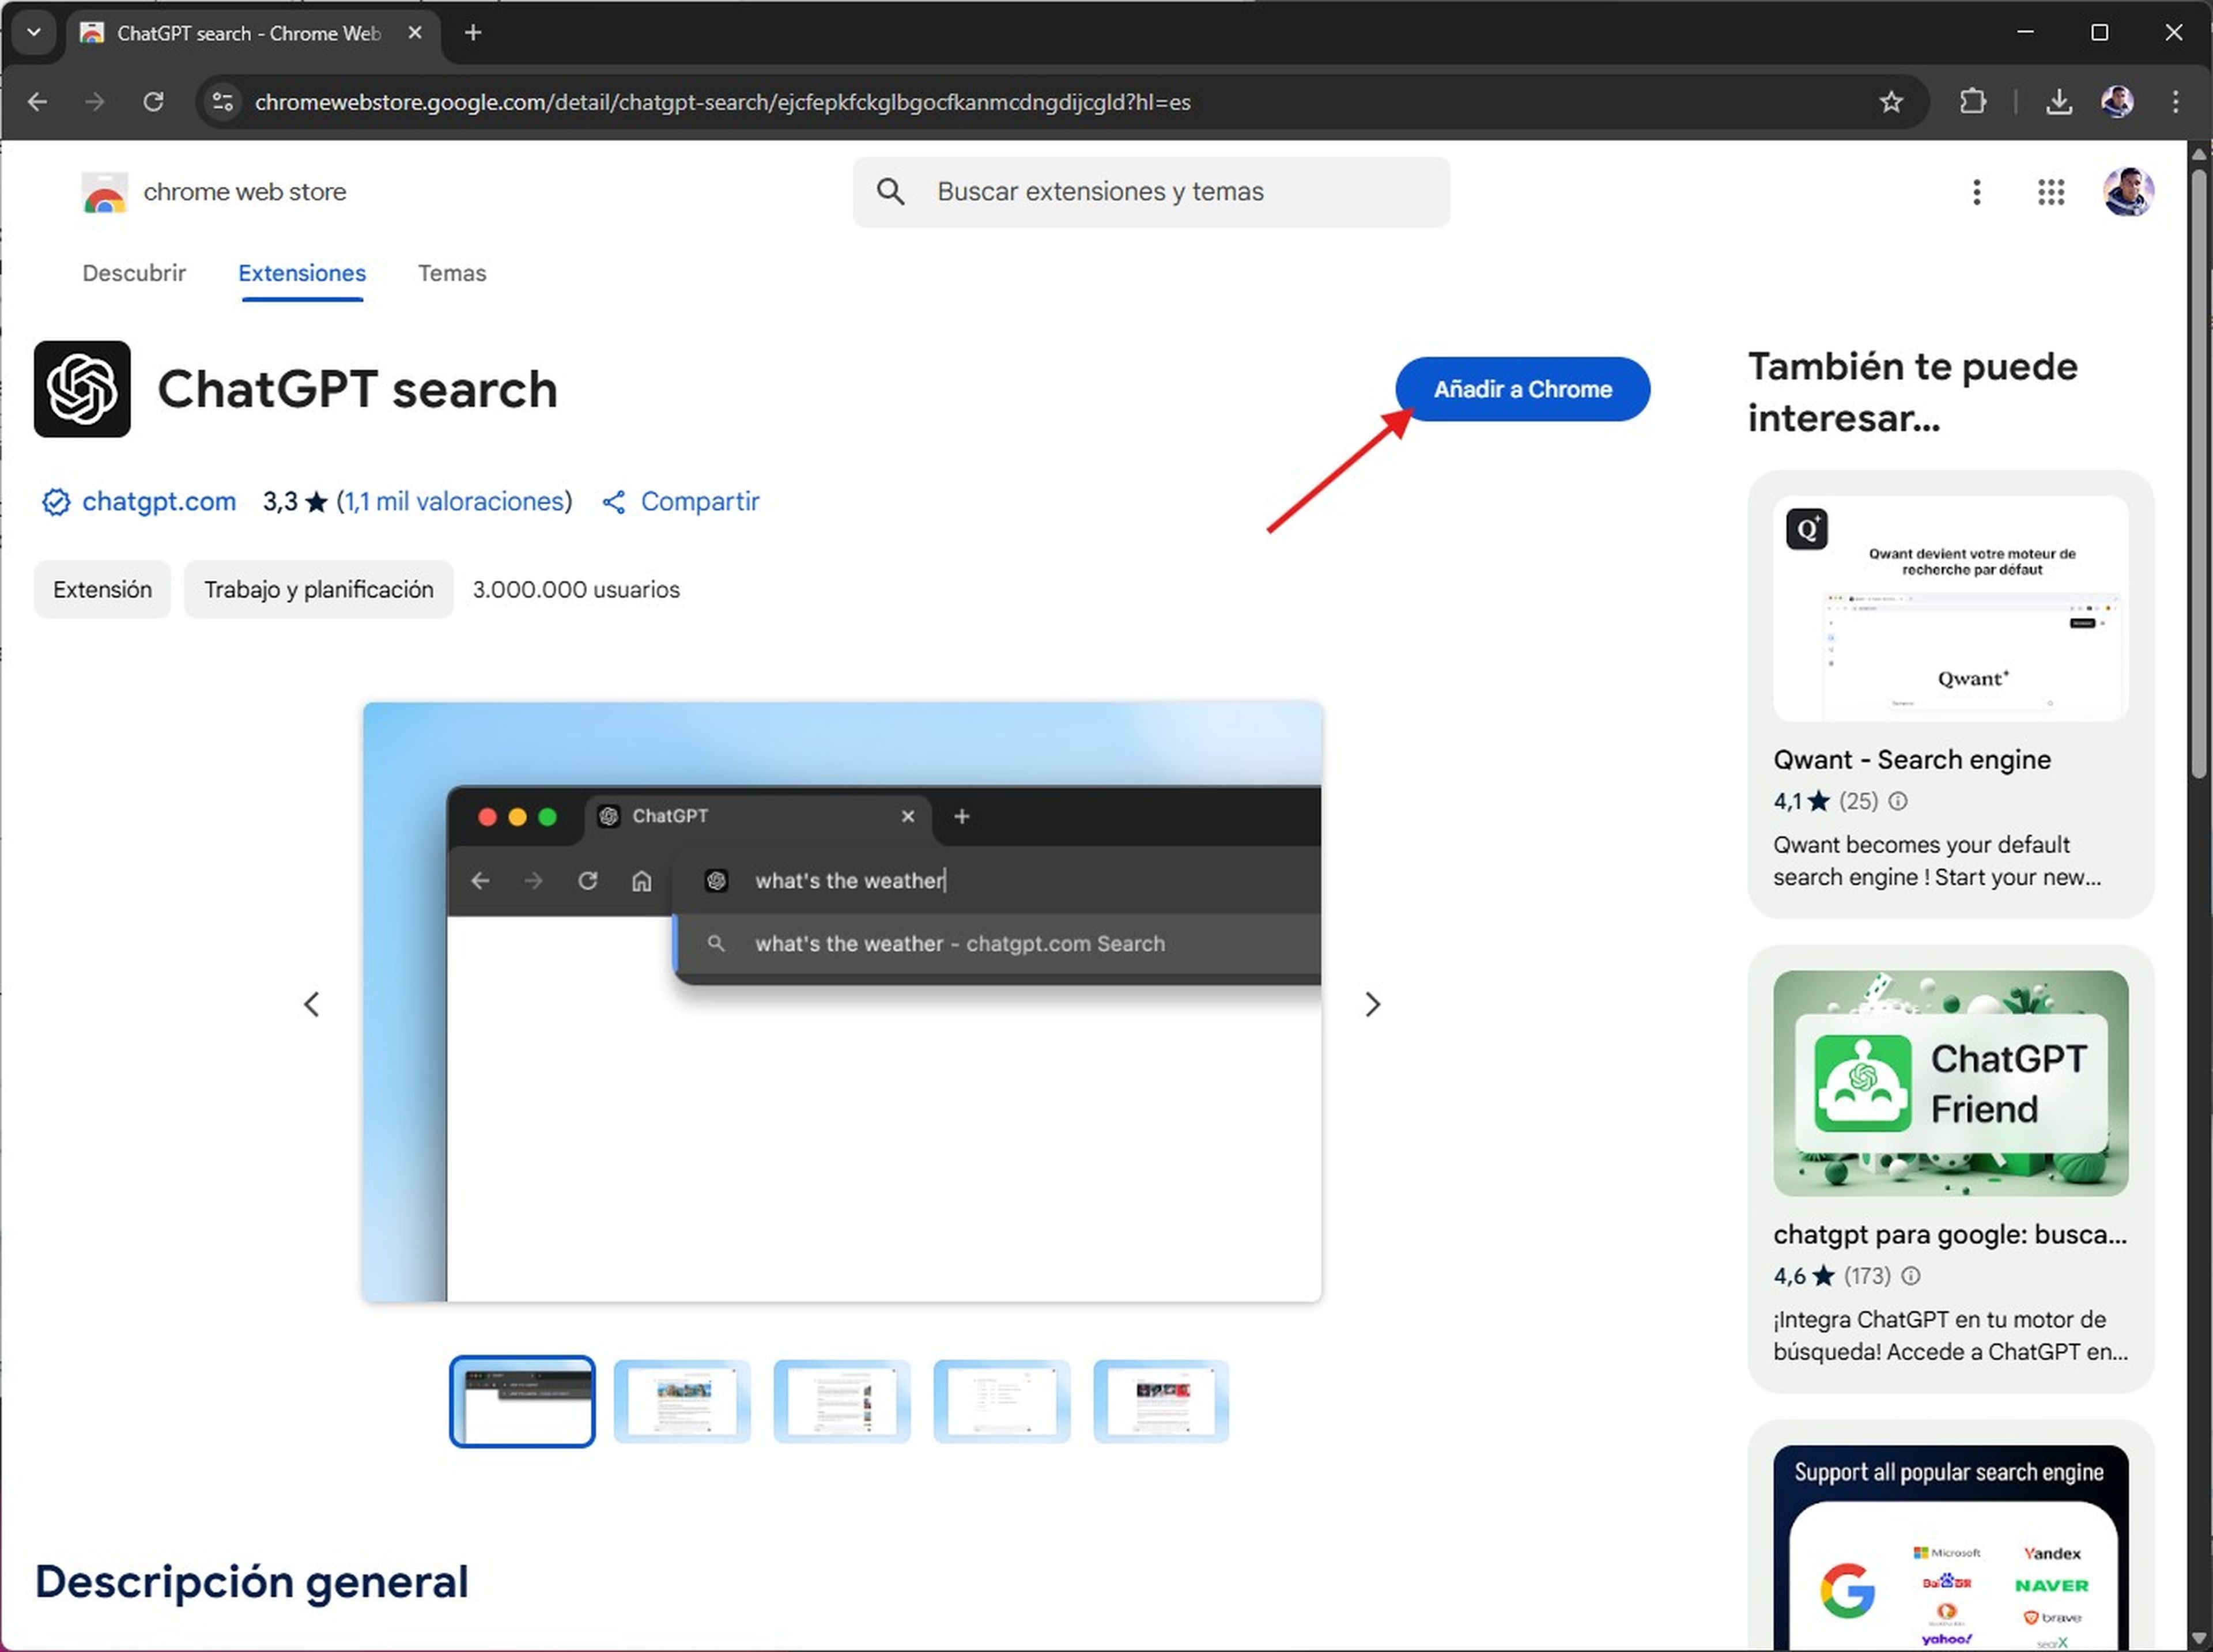This screenshot has height=1652, width=2213.
Task: Open the tab search dropdown arrow
Action: [33, 32]
